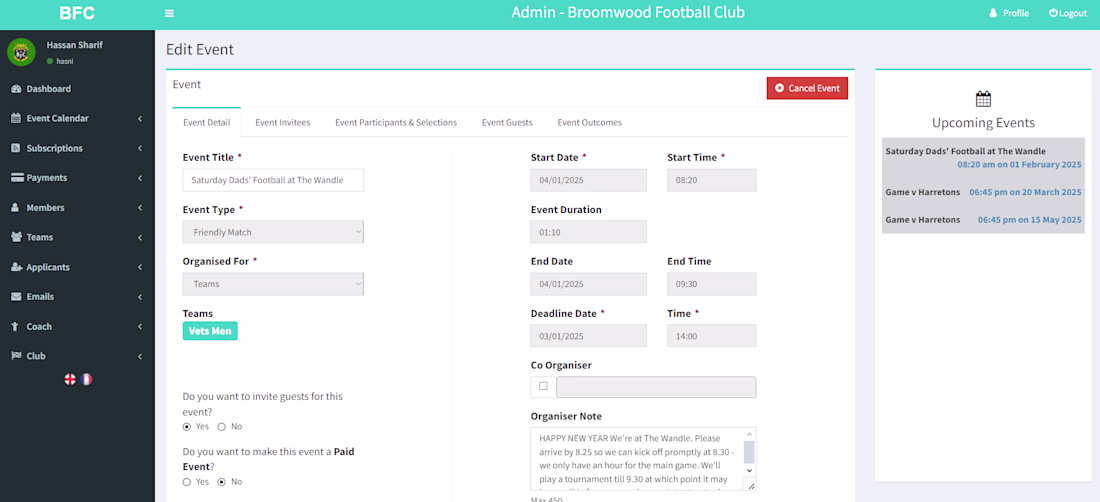Viewport: 1100px width, 502px height.
Task: Select No for inviting guests
Action: coord(221,427)
